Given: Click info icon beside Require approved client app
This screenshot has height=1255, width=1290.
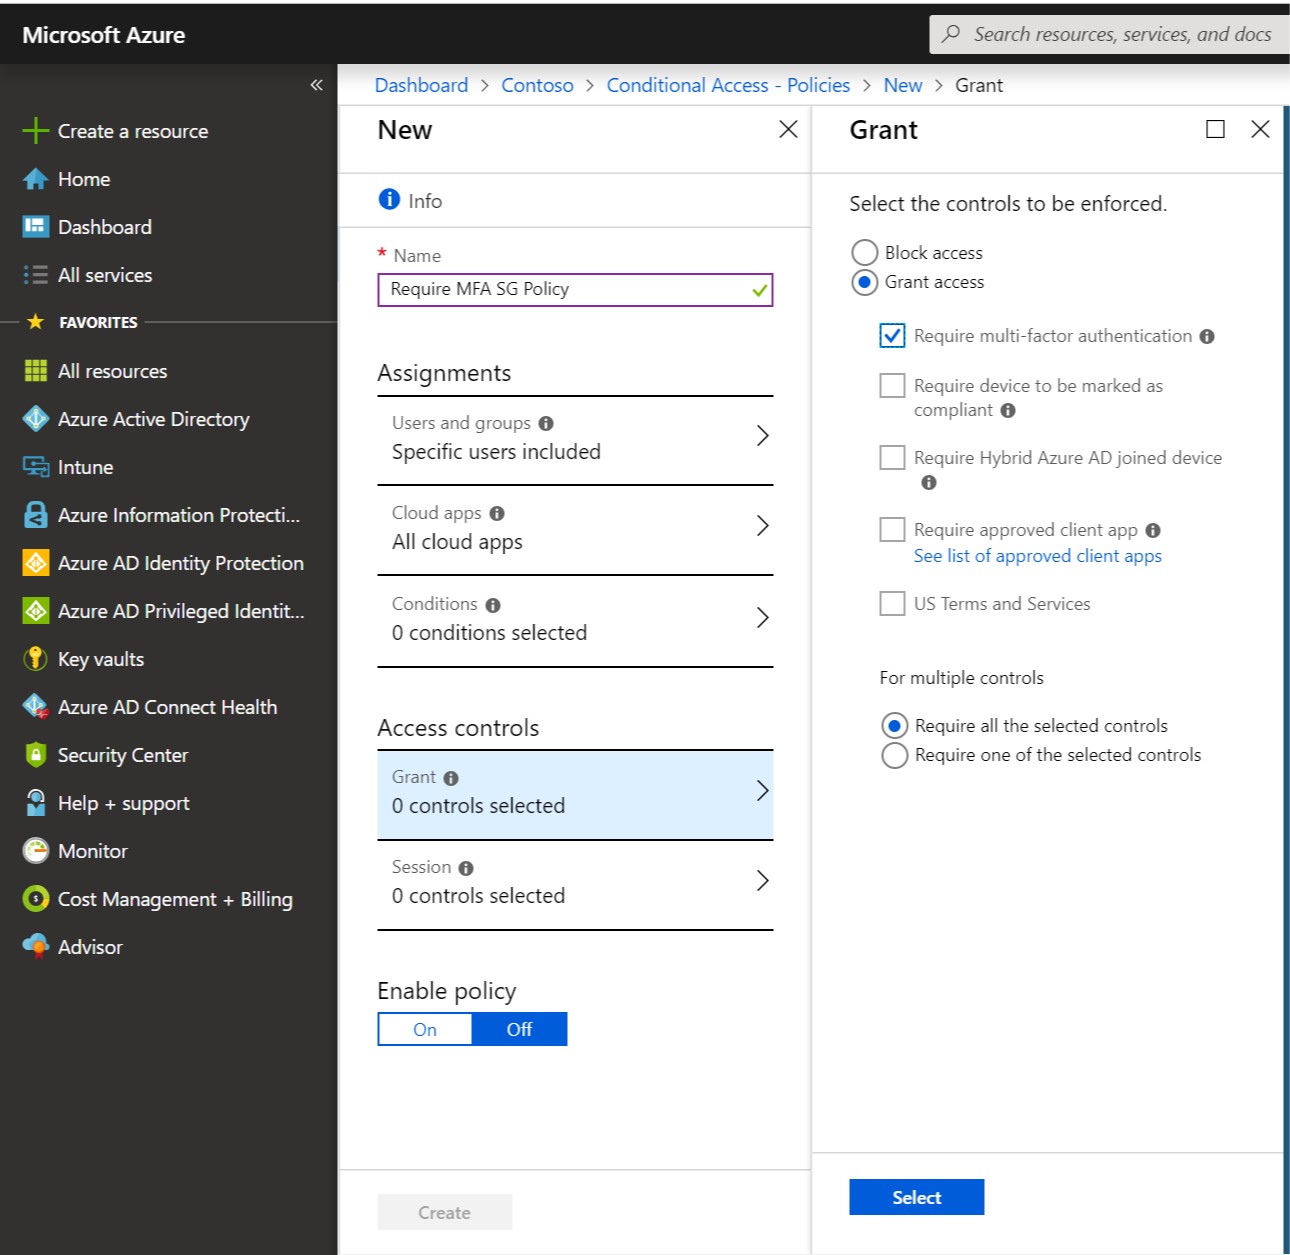Looking at the screenshot, I should point(1153,531).
